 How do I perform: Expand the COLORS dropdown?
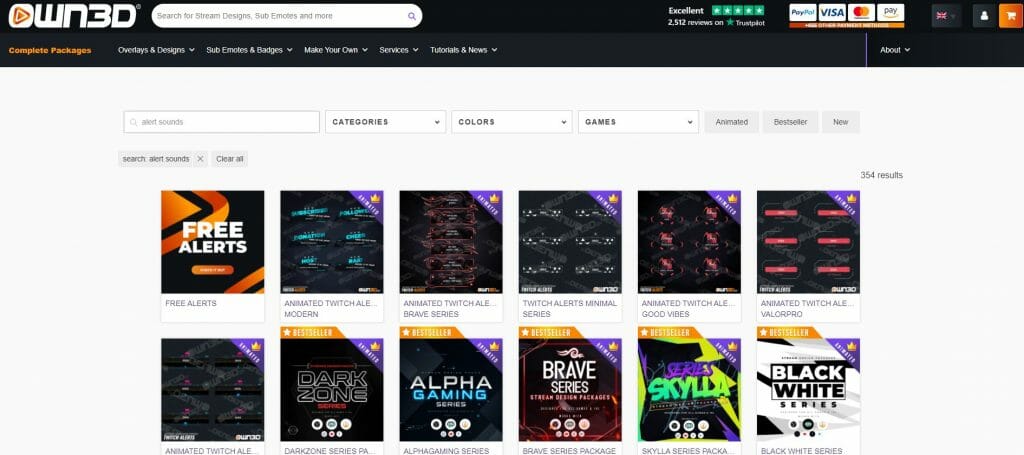tap(511, 122)
